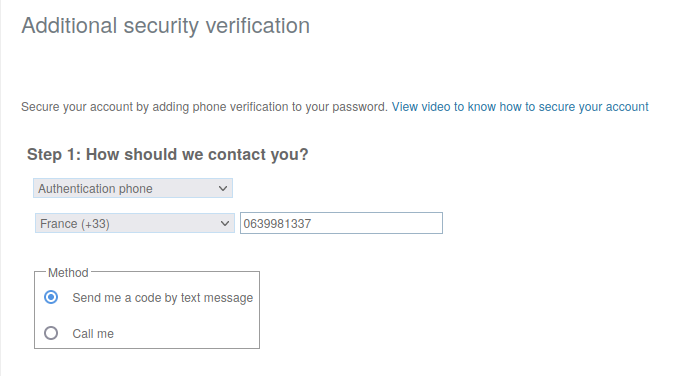684x376 pixels.
Task: Click empty space inside the Method box beside Call me
Action: click(x=188, y=333)
